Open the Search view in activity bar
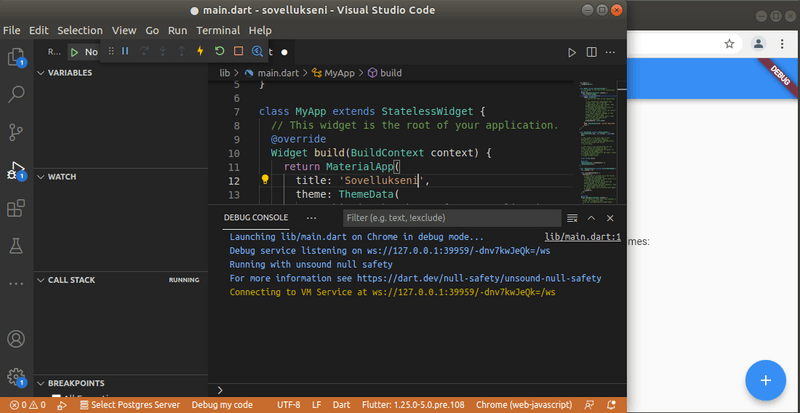The width and height of the screenshot is (800, 413). pos(16,95)
